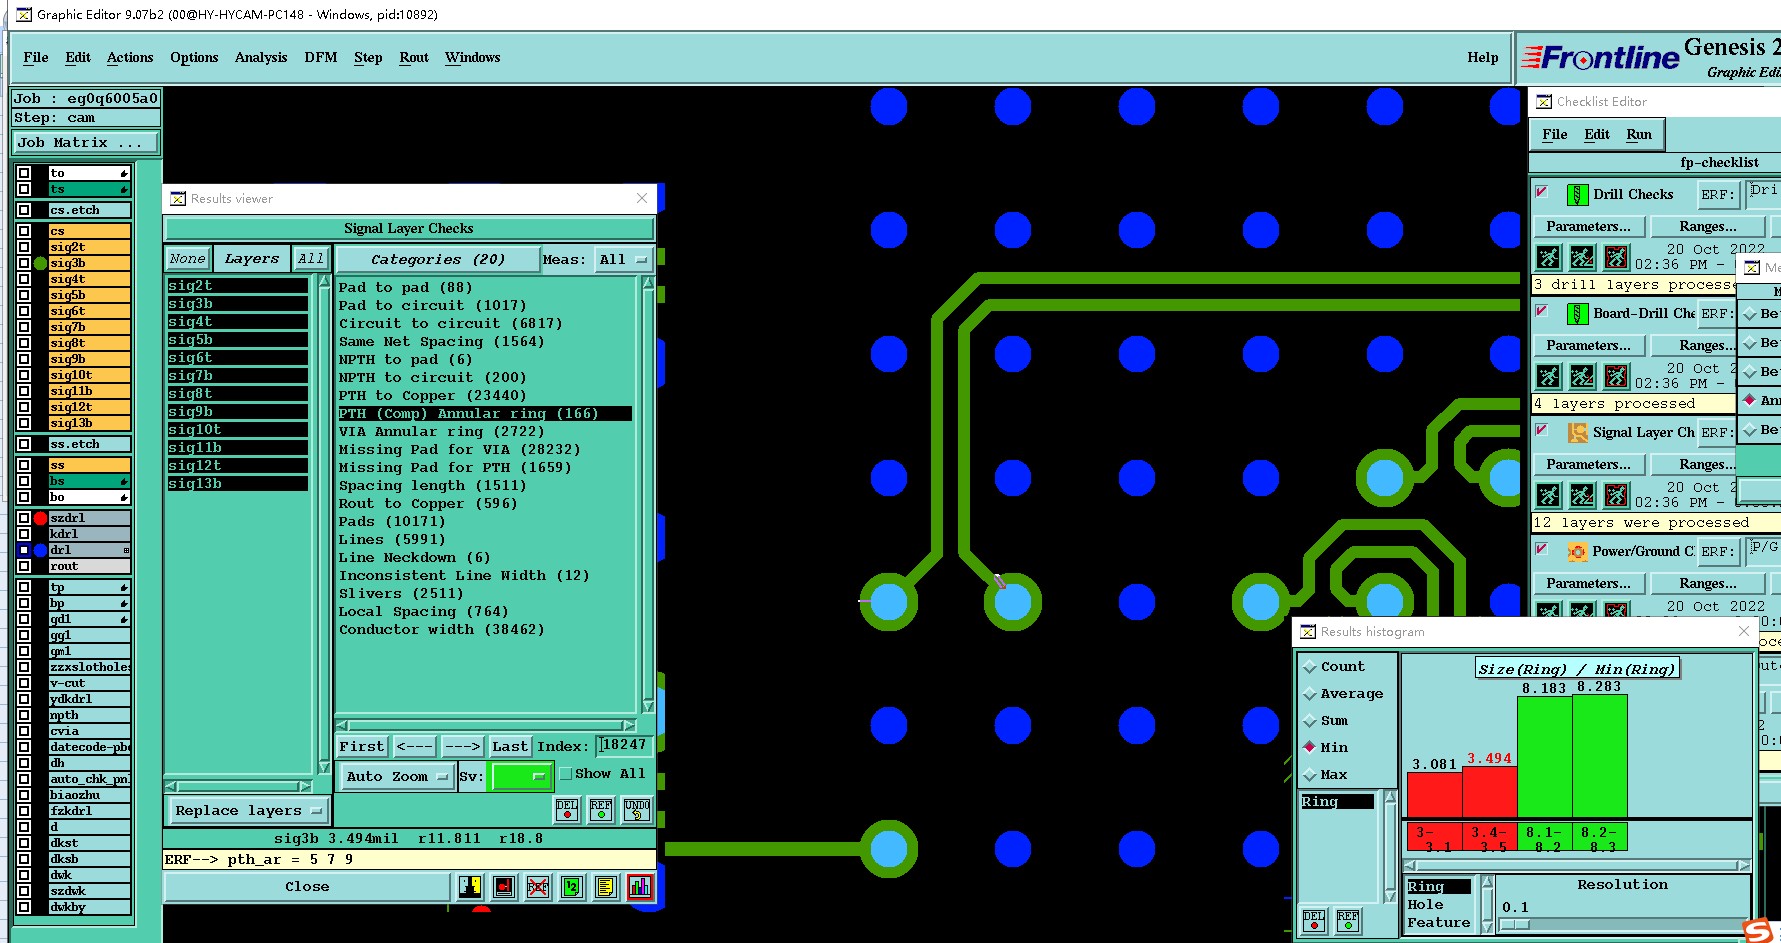The image size is (1781, 943).
Task: Click the Last results button
Action: point(510,747)
